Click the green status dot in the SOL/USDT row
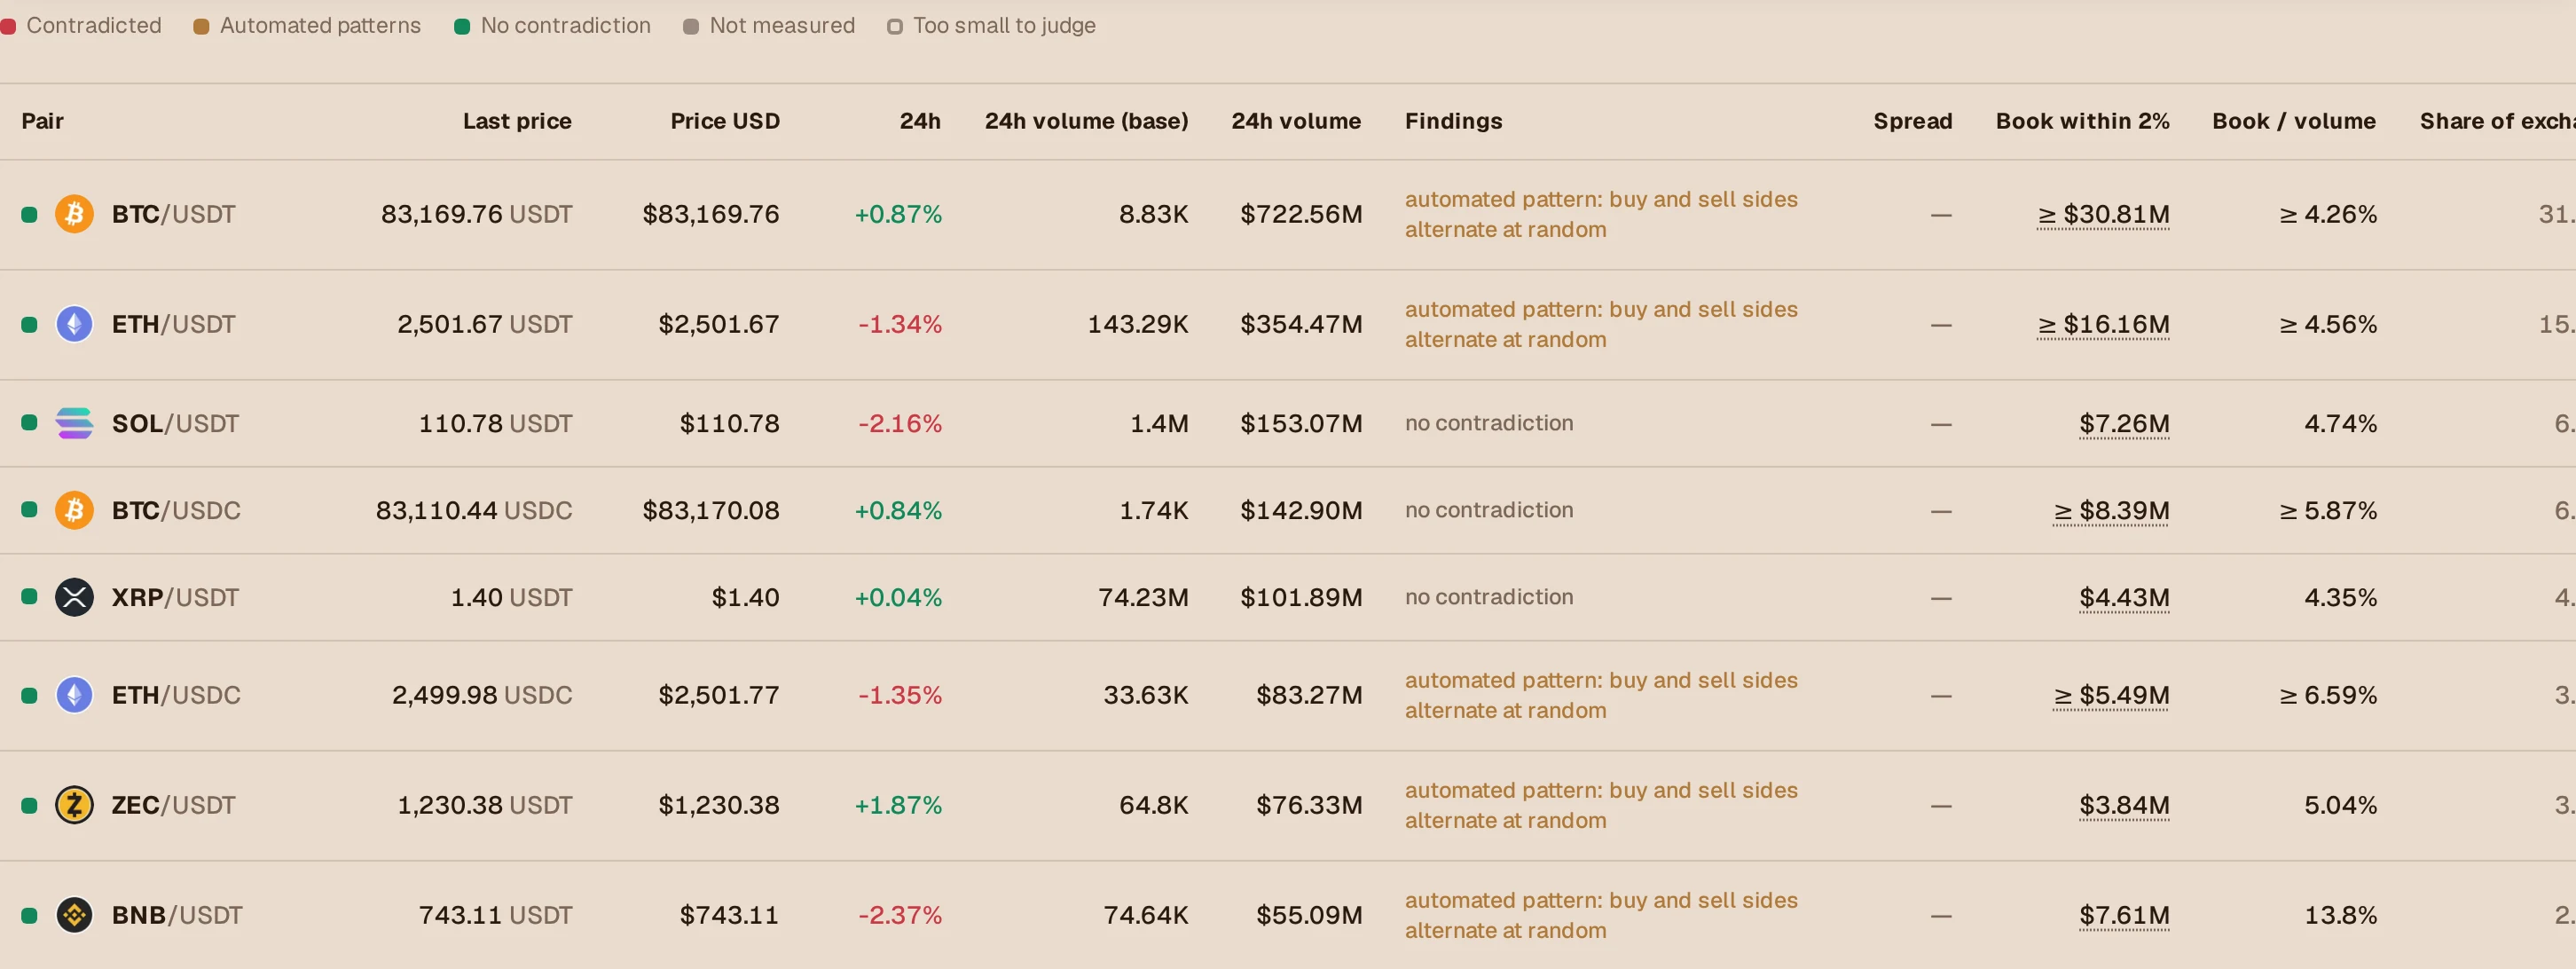 point(29,423)
